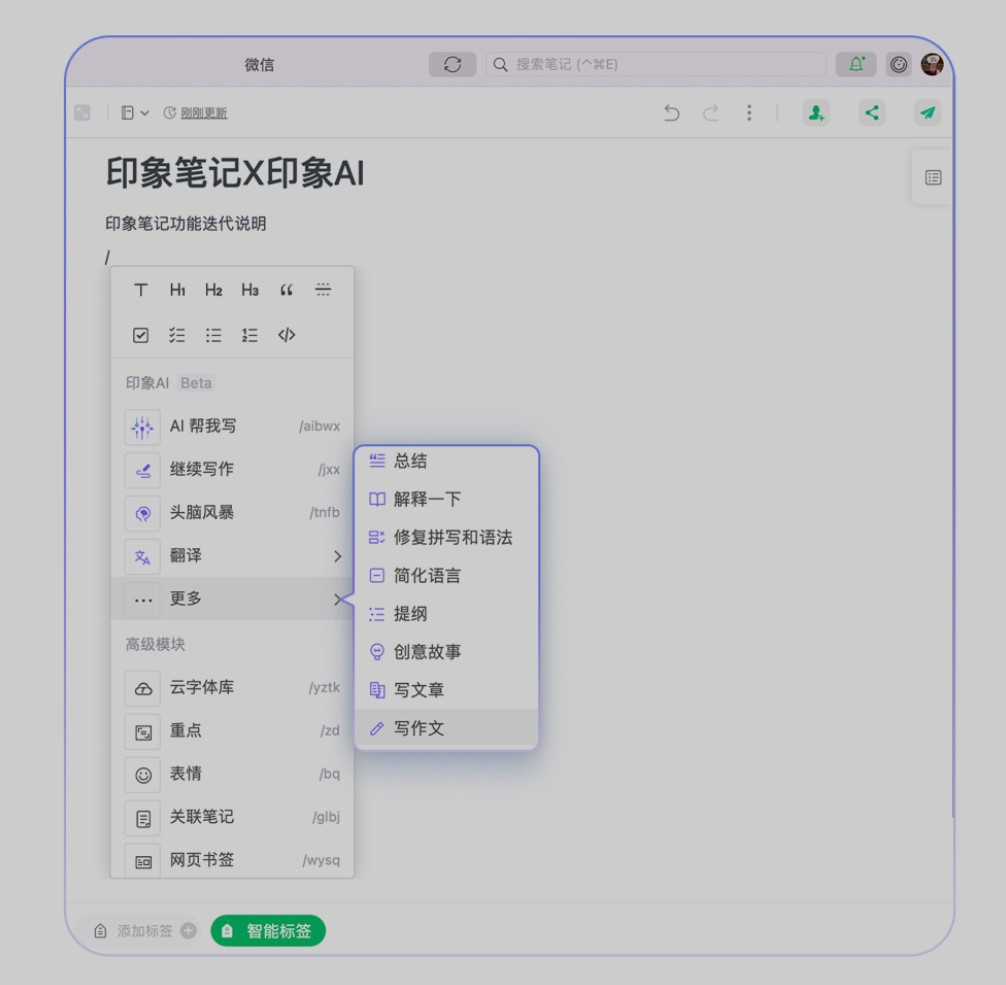Select 重点 module

232,730
